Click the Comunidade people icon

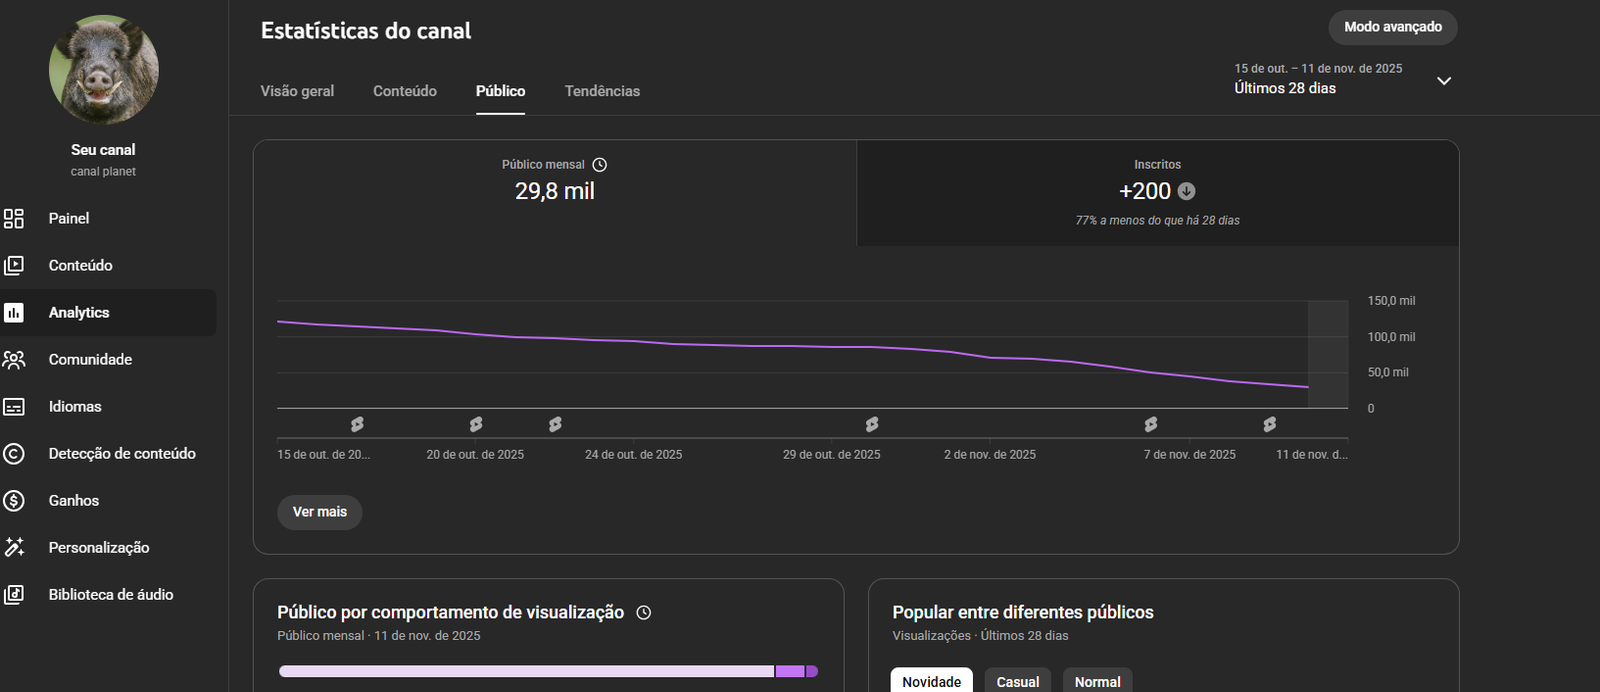pyautogui.click(x=14, y=359)
